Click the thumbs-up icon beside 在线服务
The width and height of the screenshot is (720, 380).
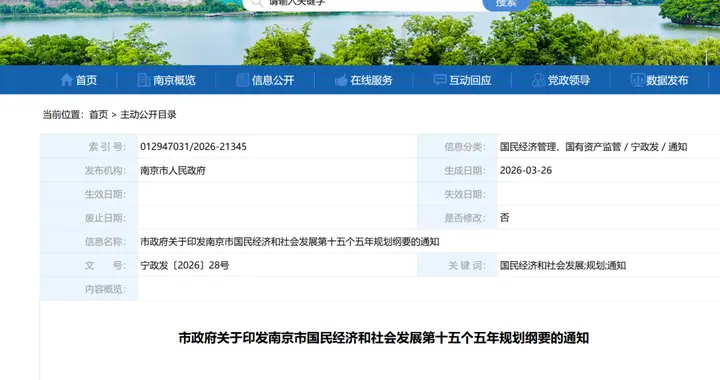click(x=341, y=81)
